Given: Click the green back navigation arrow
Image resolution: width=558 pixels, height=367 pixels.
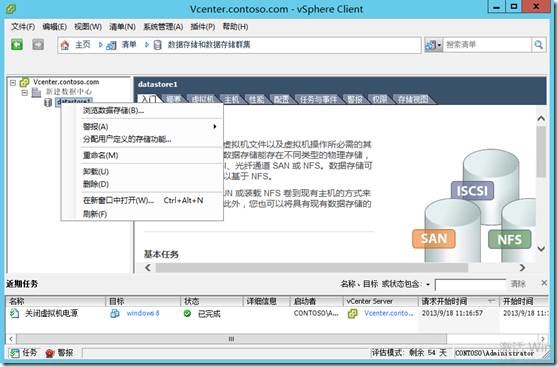Looking at the screenshot, I should tap(17, 44).
